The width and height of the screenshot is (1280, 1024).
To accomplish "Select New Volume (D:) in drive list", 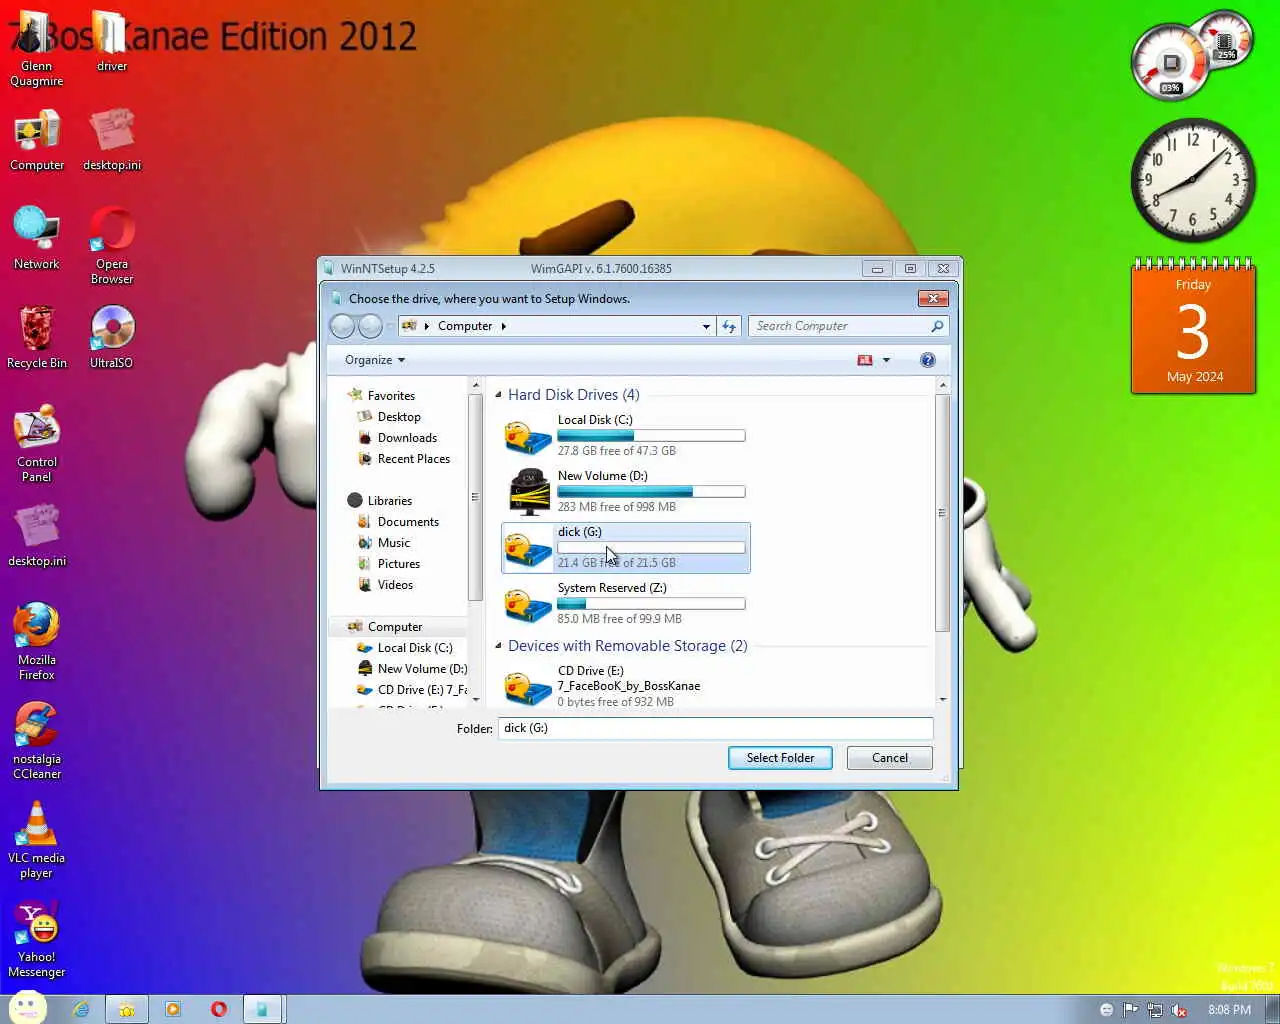I will point(625,492).
